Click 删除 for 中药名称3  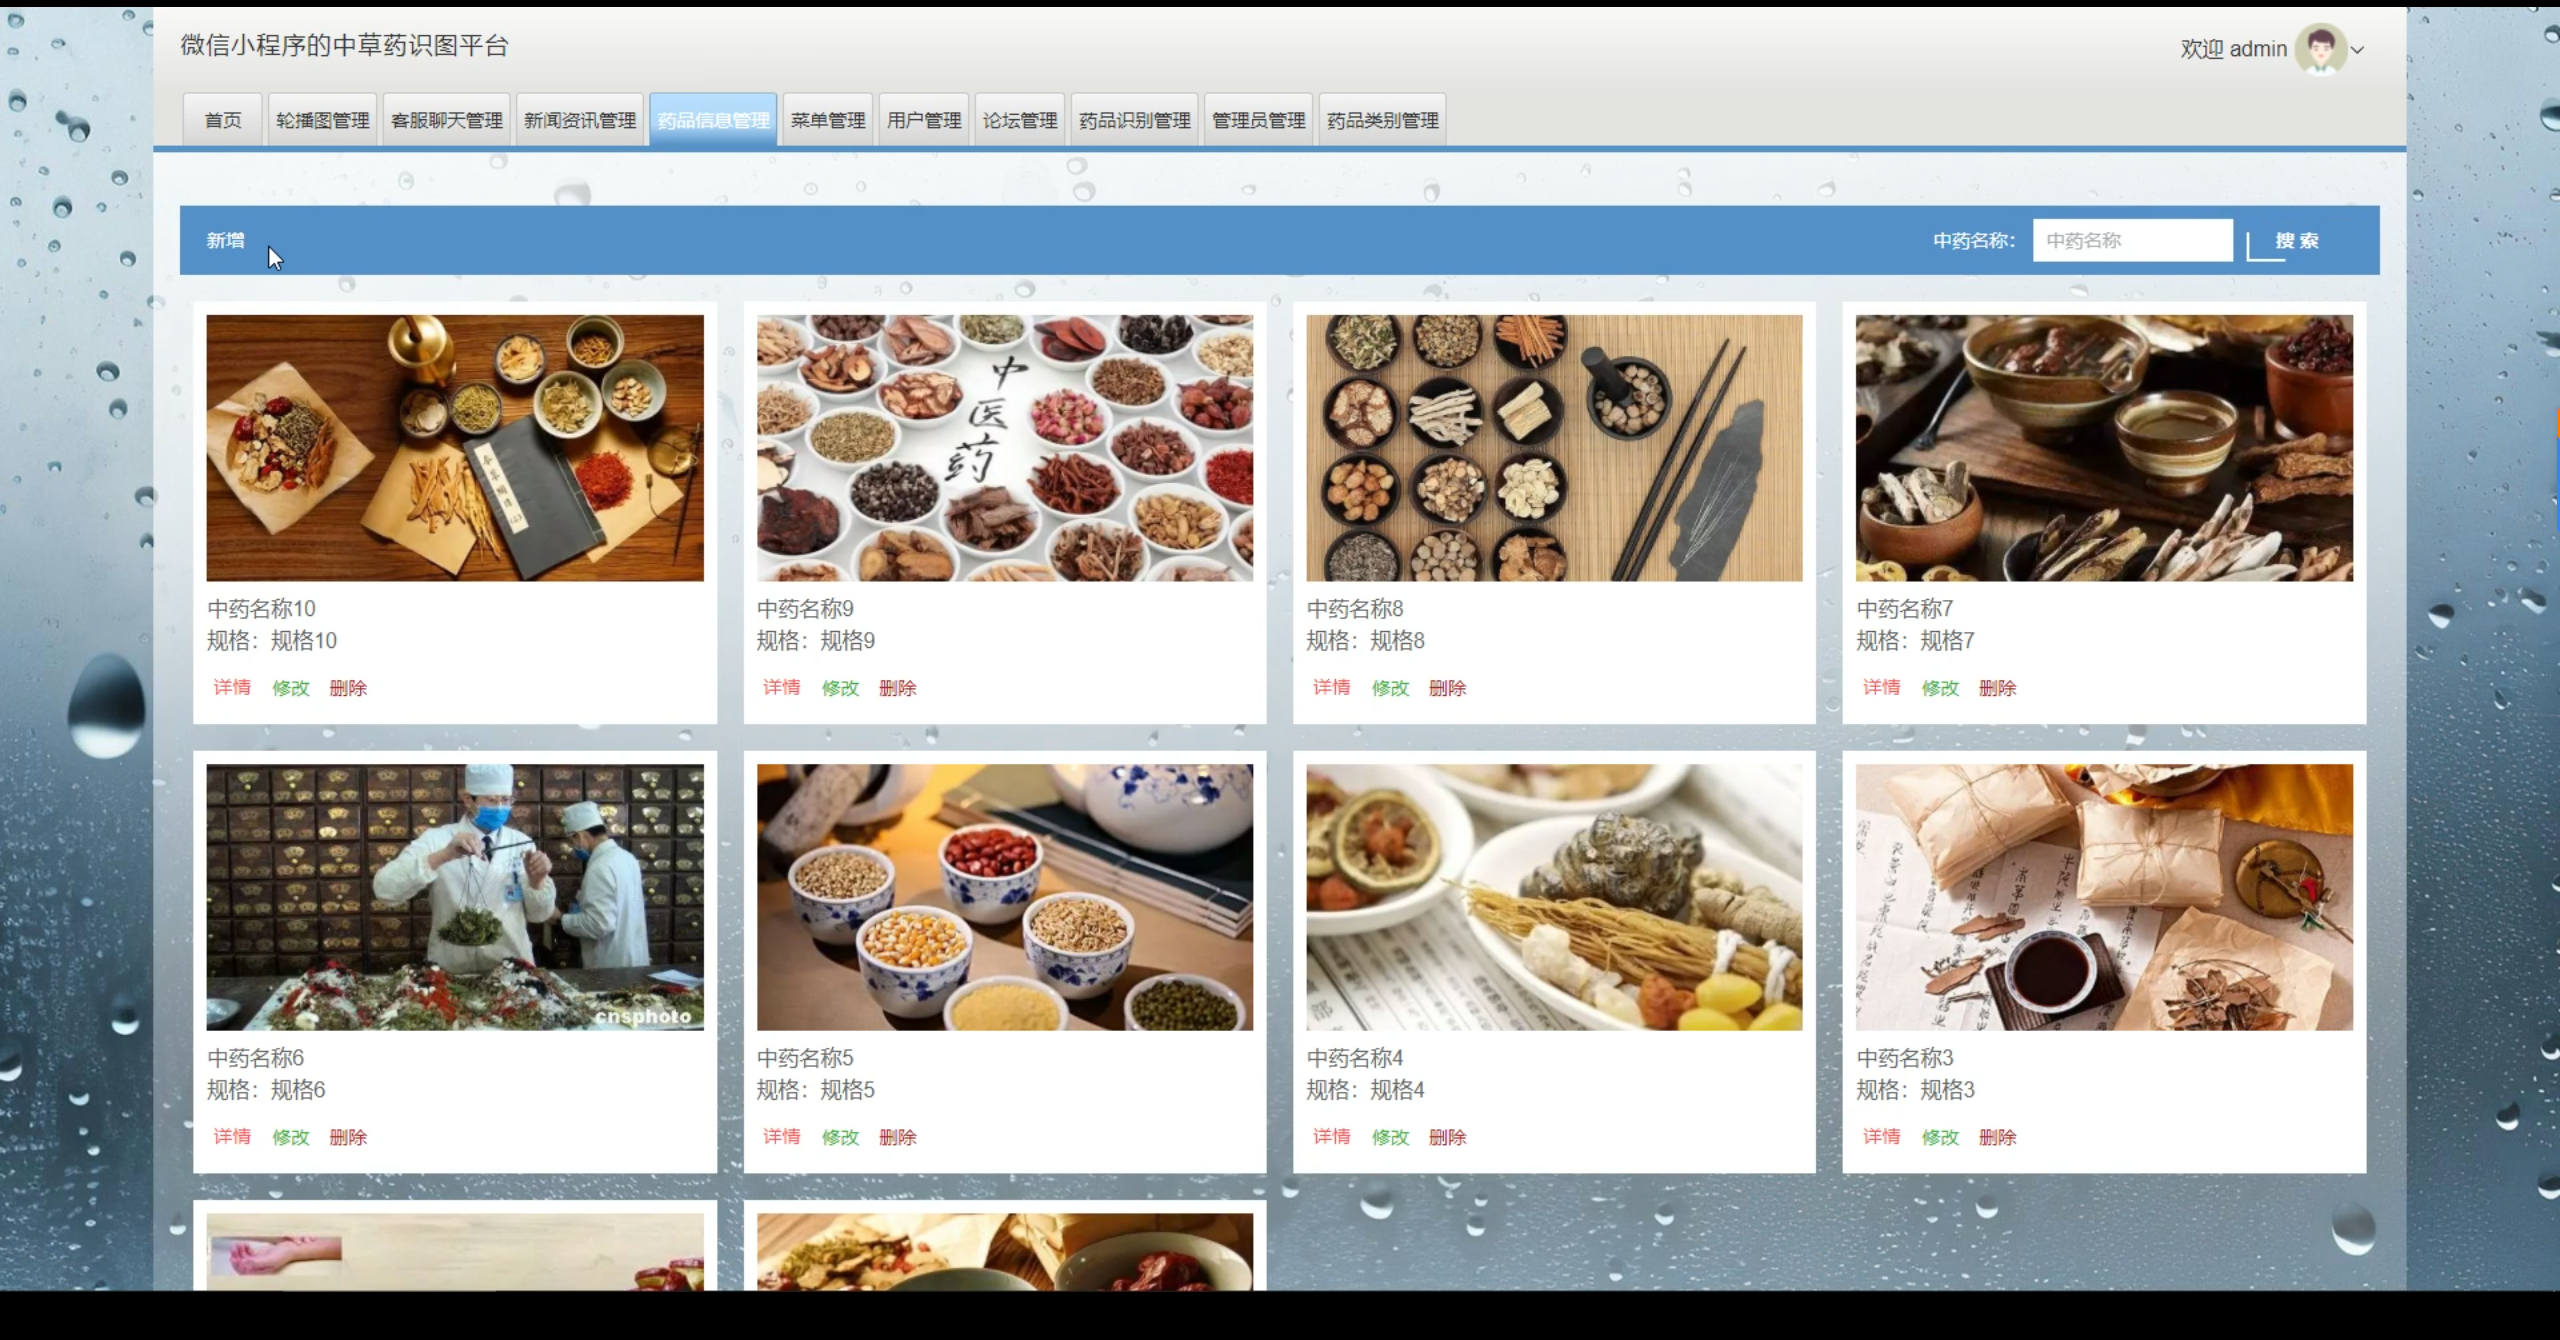(1997, 1137)
